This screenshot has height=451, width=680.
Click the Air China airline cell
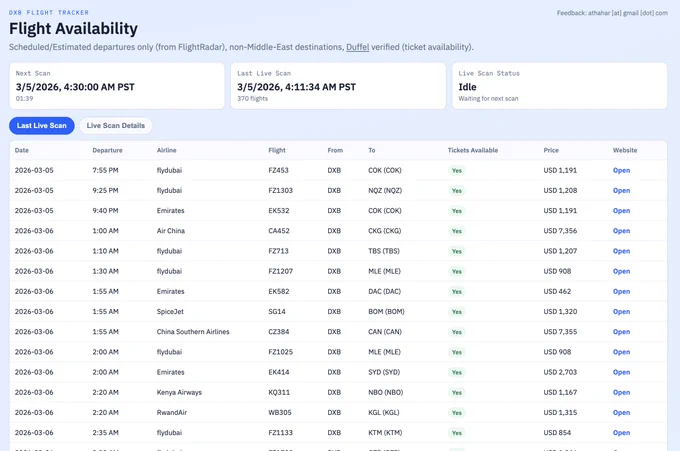170,231
